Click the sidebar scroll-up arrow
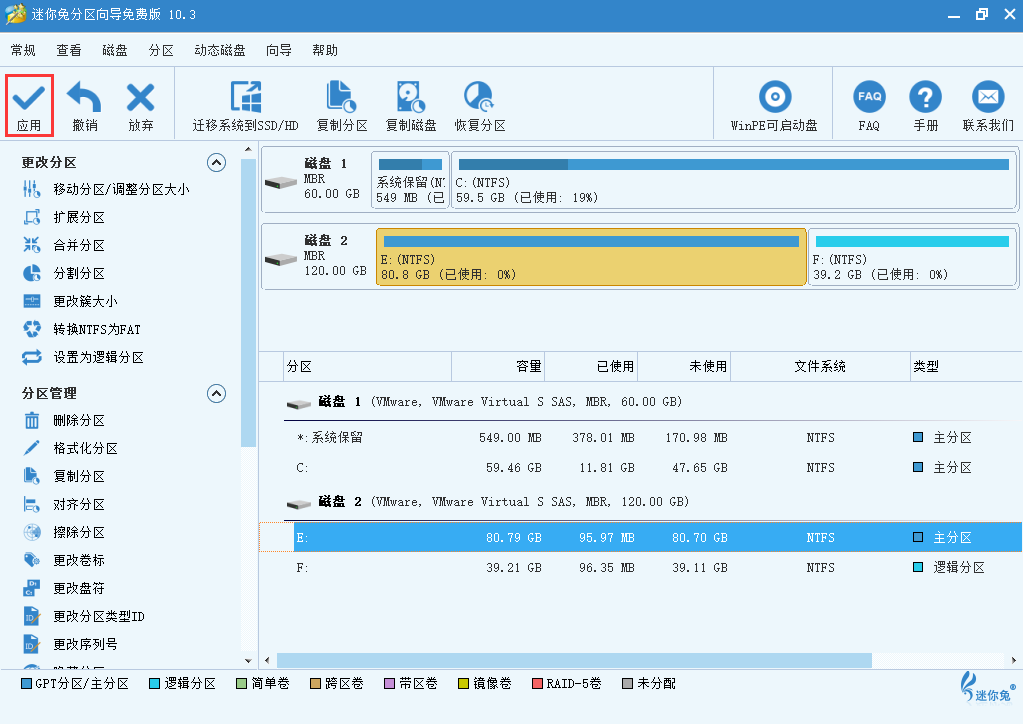Screen dimensions: 1023x724 (248, 150)
